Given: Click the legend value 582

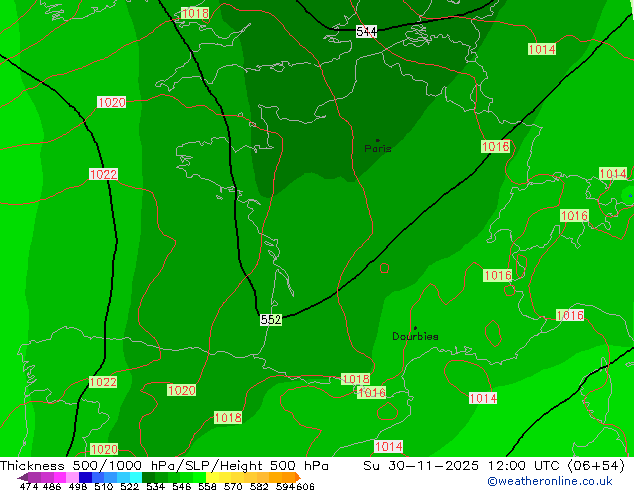Looking at the screenshot, I should (x=259, y=486).
